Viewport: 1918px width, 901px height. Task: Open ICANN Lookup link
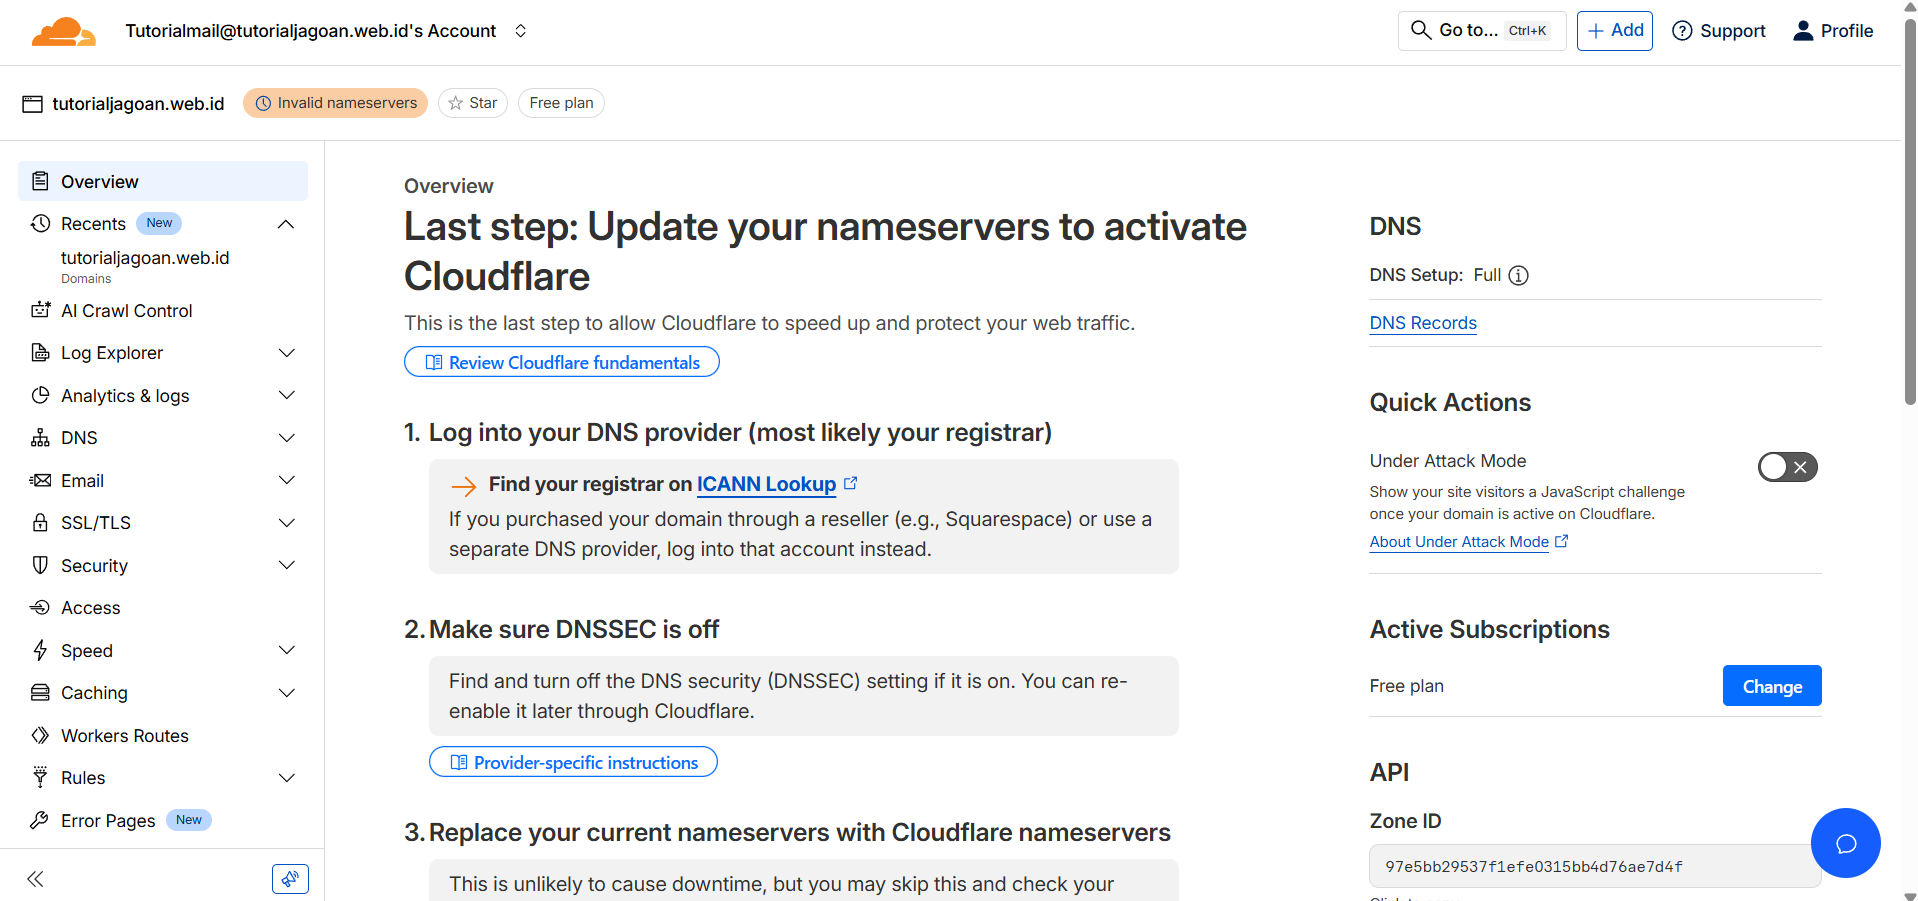point(766,484)
